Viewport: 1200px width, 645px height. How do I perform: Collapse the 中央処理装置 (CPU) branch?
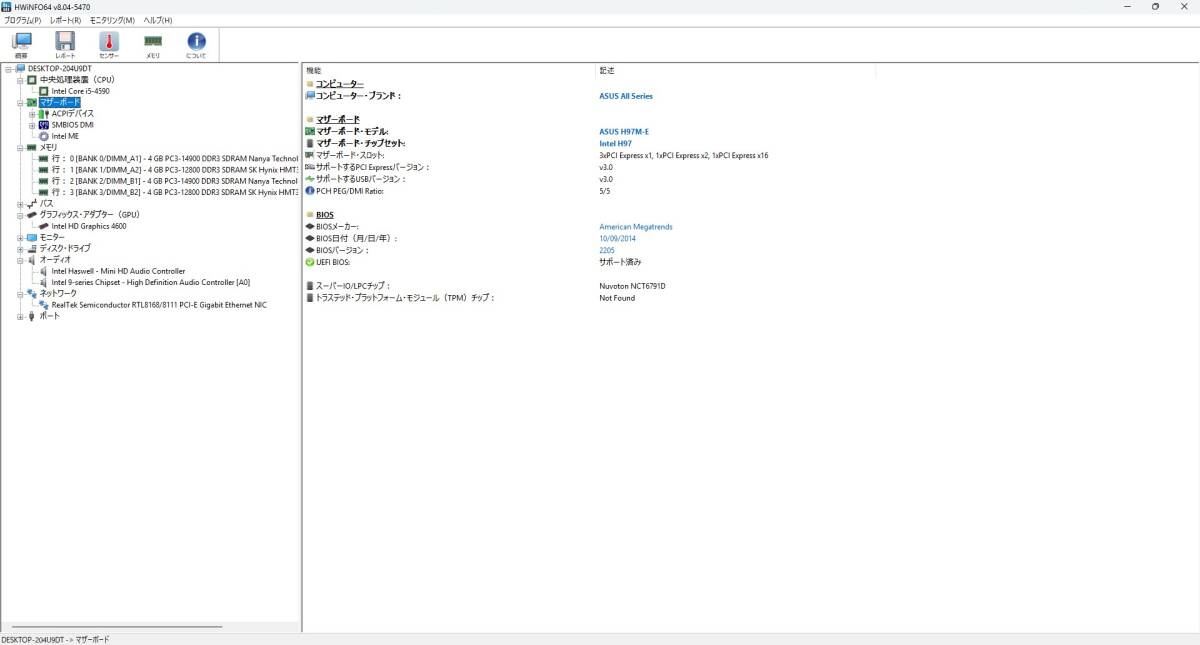point(20,80)
